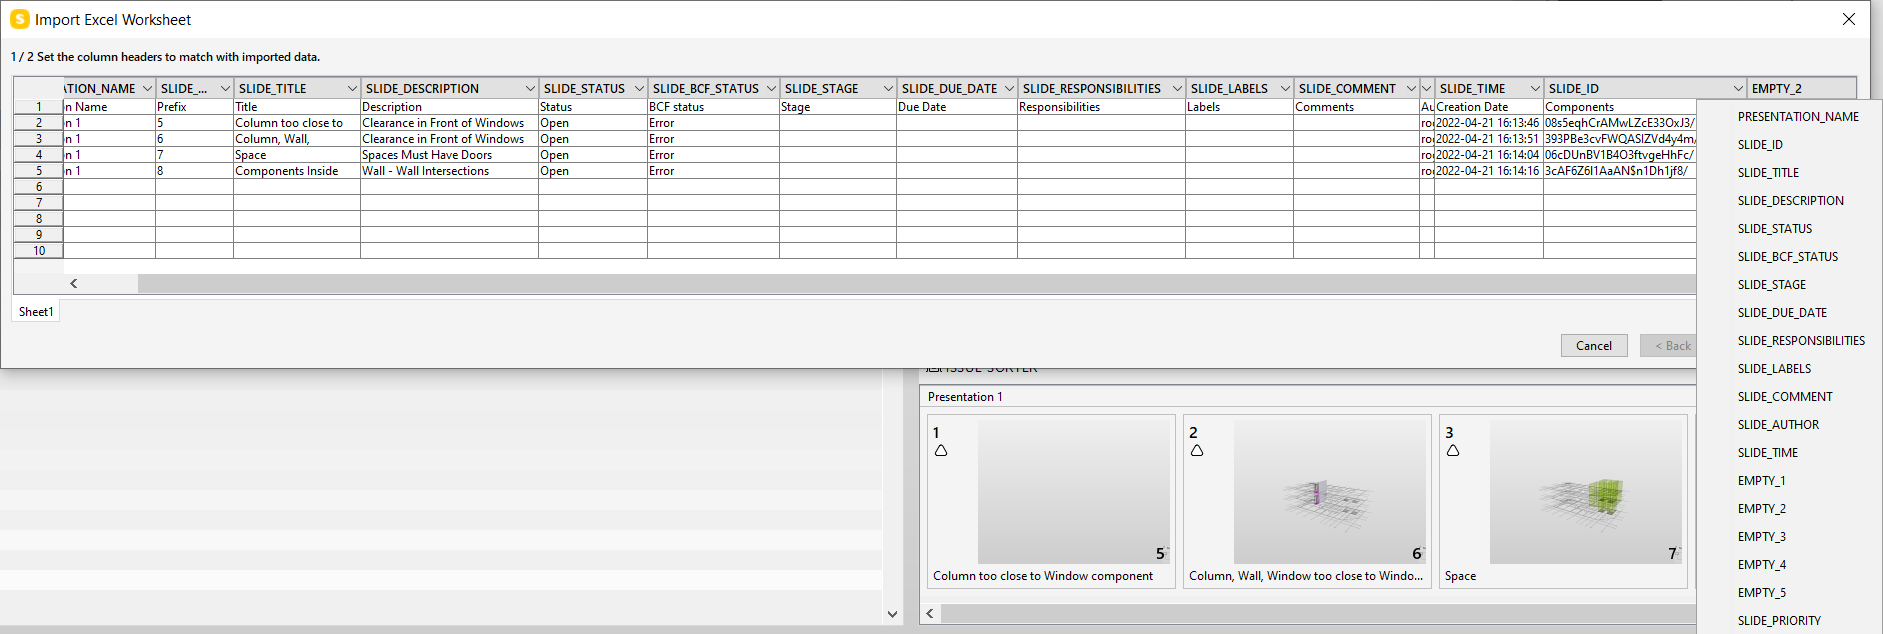Choose SLIDE_BCF_STATUS from the dropdown list

click(x=1790, y=257)
